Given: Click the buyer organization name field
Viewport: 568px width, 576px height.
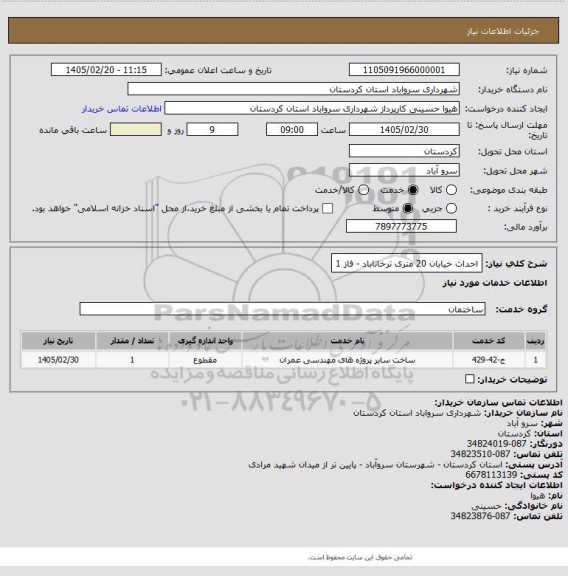Looking at the screenshot, I should pyautogui.click(x=294, y=89).
